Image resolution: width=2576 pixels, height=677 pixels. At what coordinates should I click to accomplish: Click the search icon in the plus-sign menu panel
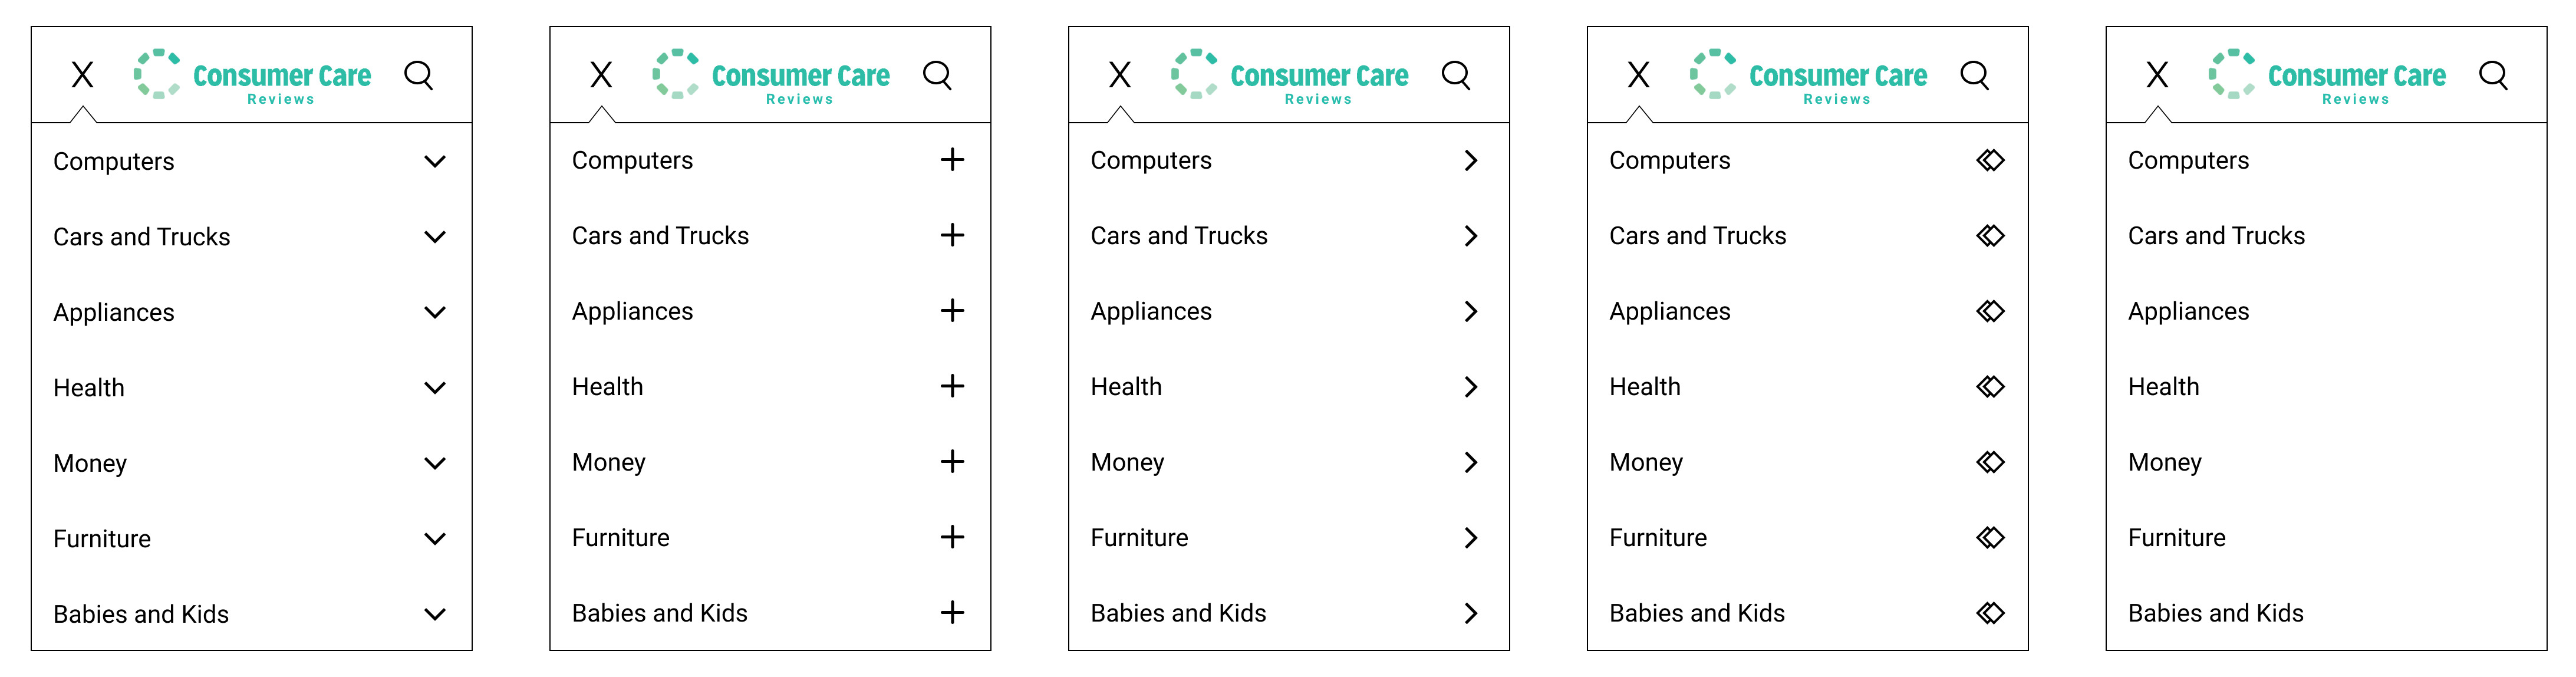click(937, 75)
